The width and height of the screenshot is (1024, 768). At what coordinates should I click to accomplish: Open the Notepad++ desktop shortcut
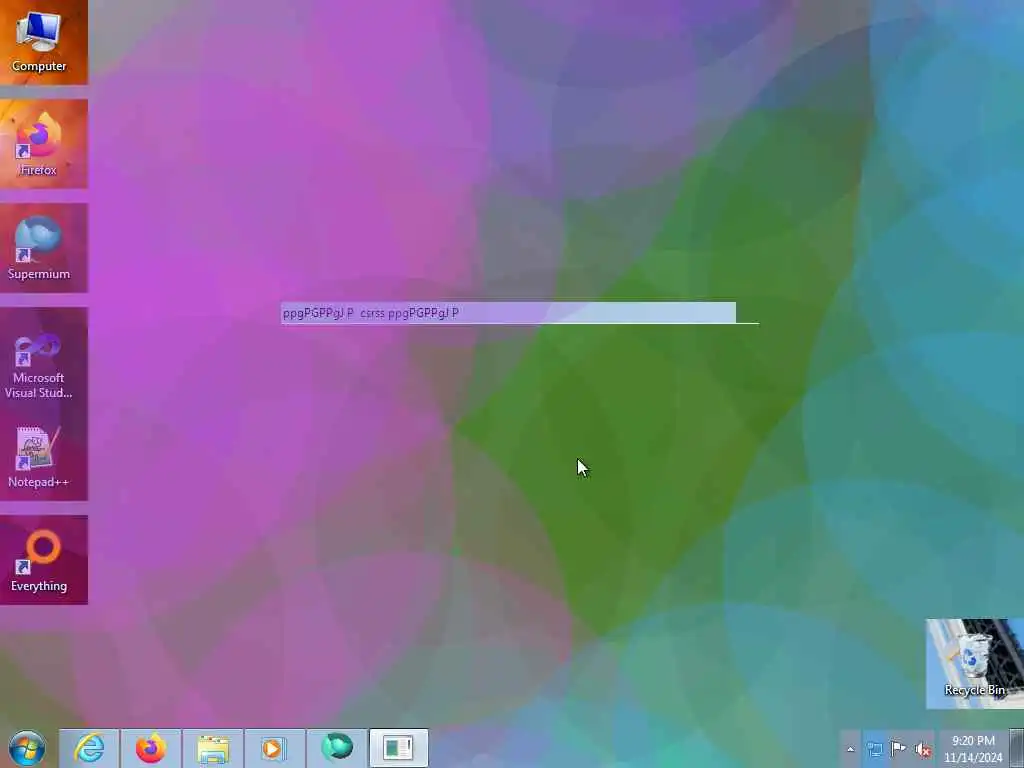coord(39,456)
